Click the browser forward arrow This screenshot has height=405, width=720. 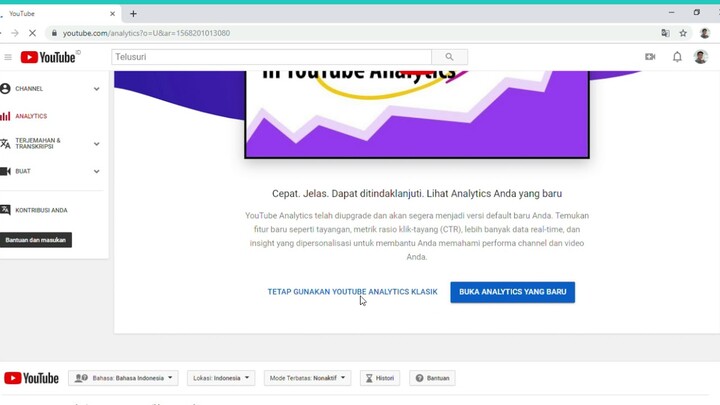point(15,33)
